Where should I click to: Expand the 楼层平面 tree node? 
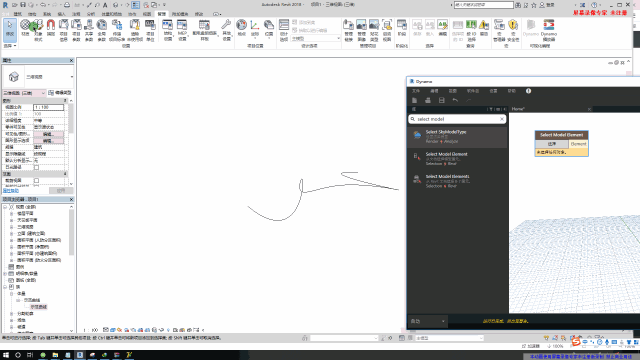point(12,213)
